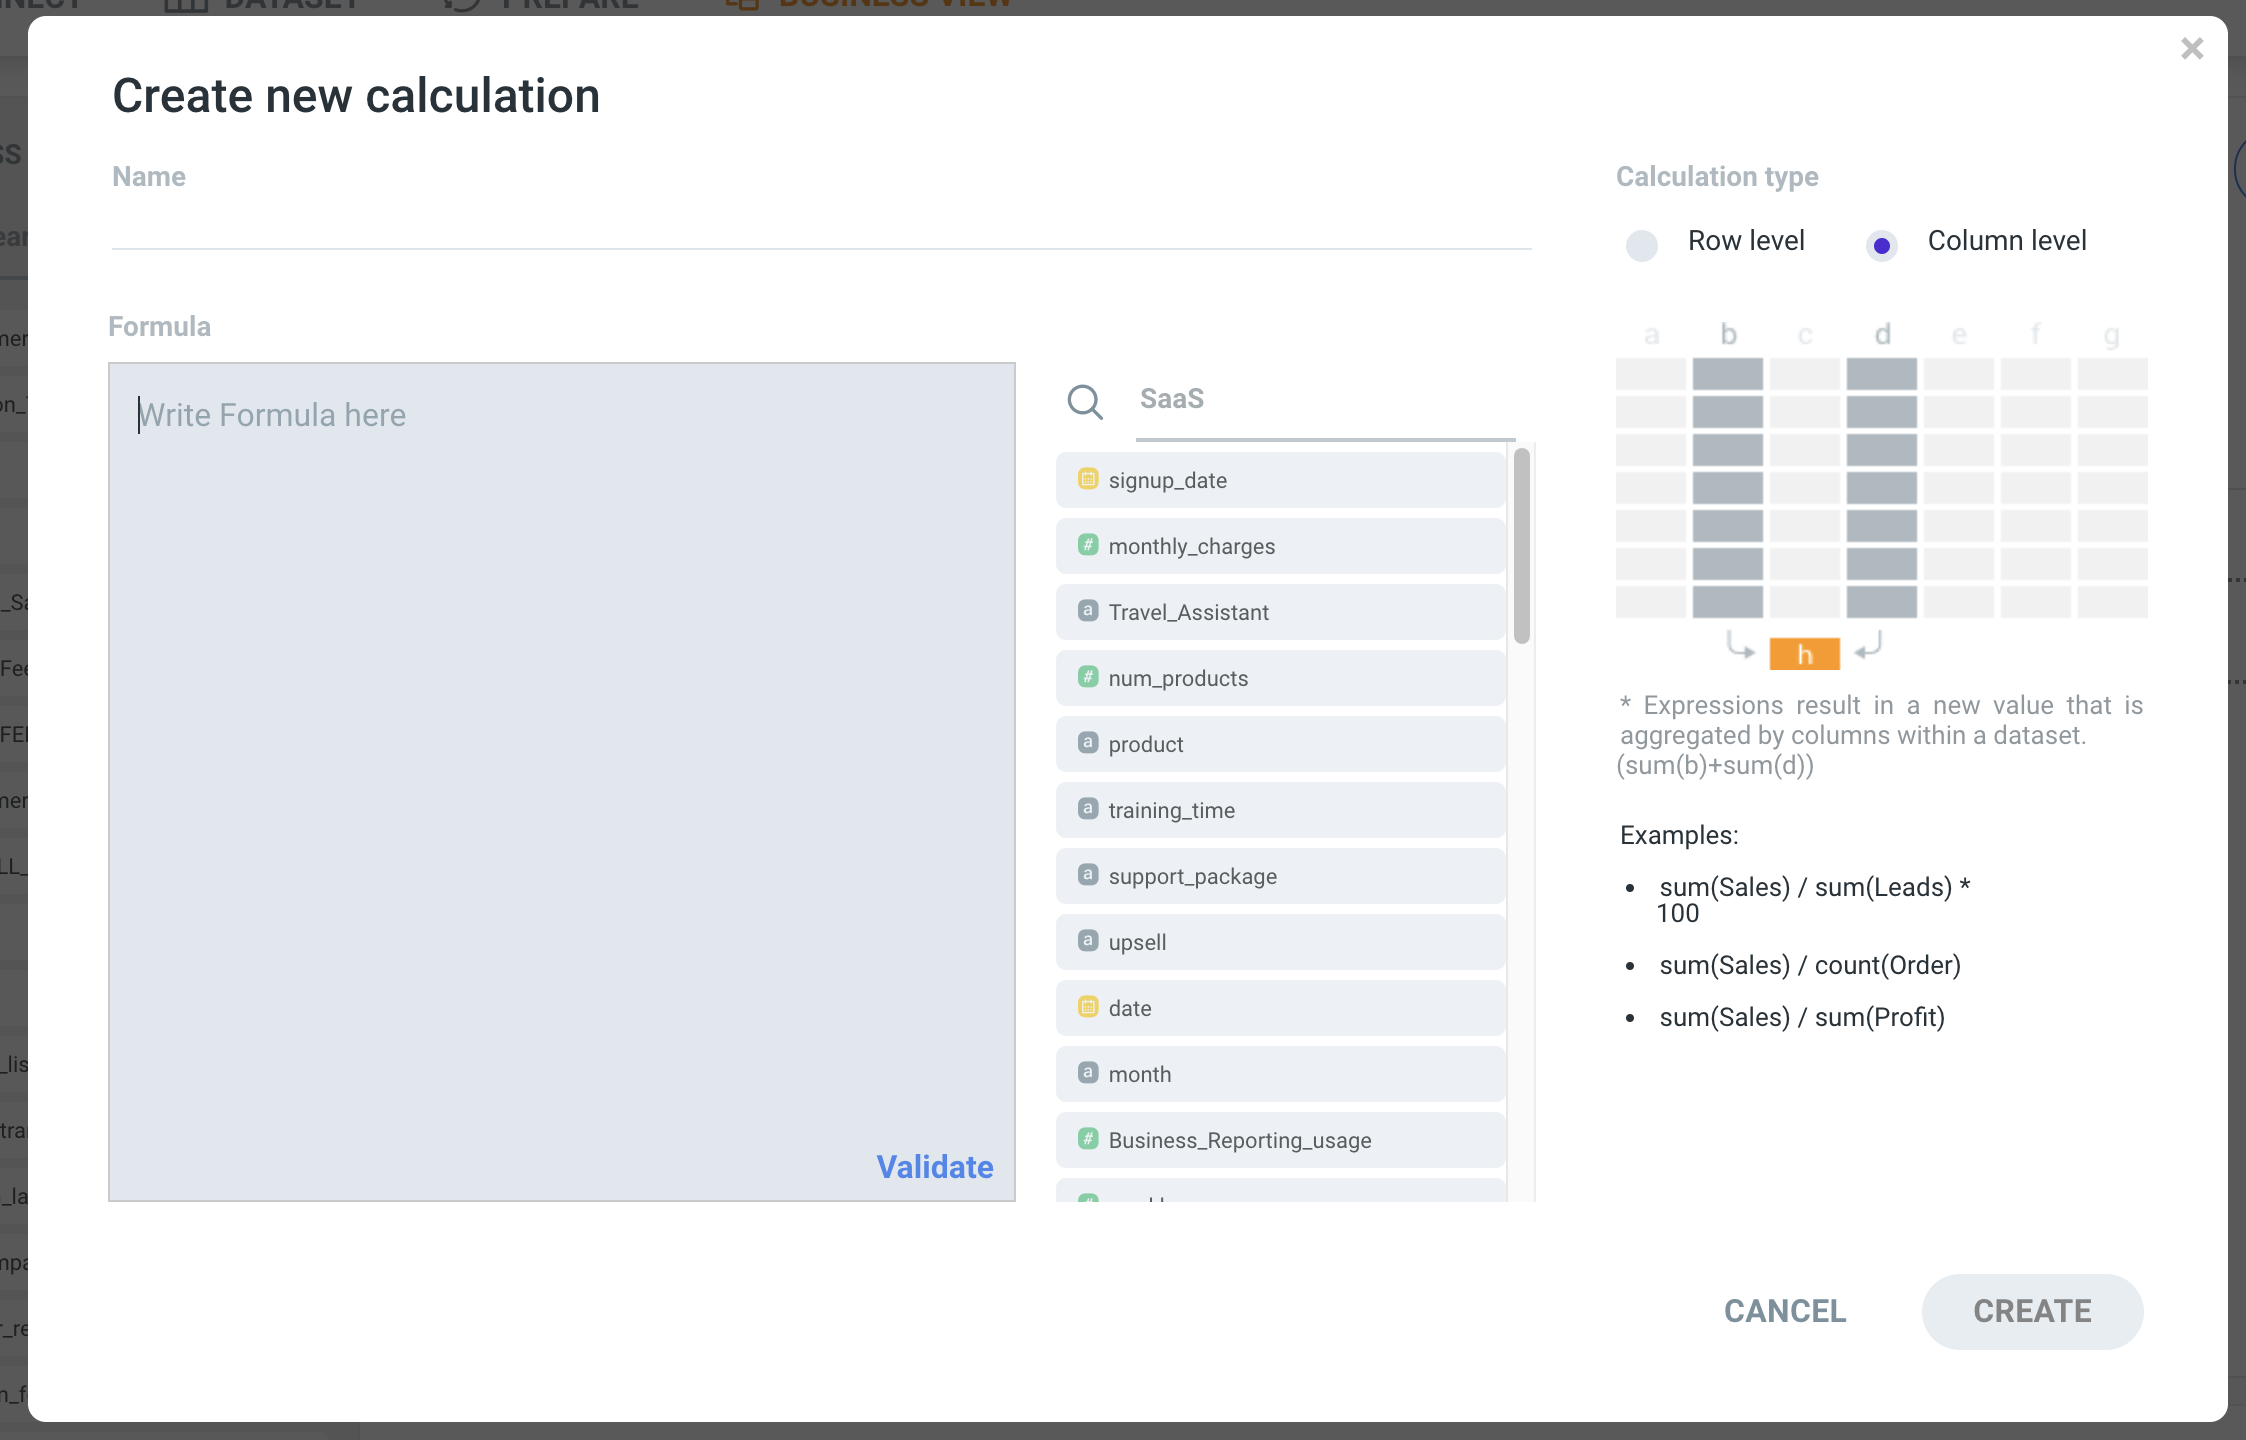Insert the signup_date field

[1281, 480]
